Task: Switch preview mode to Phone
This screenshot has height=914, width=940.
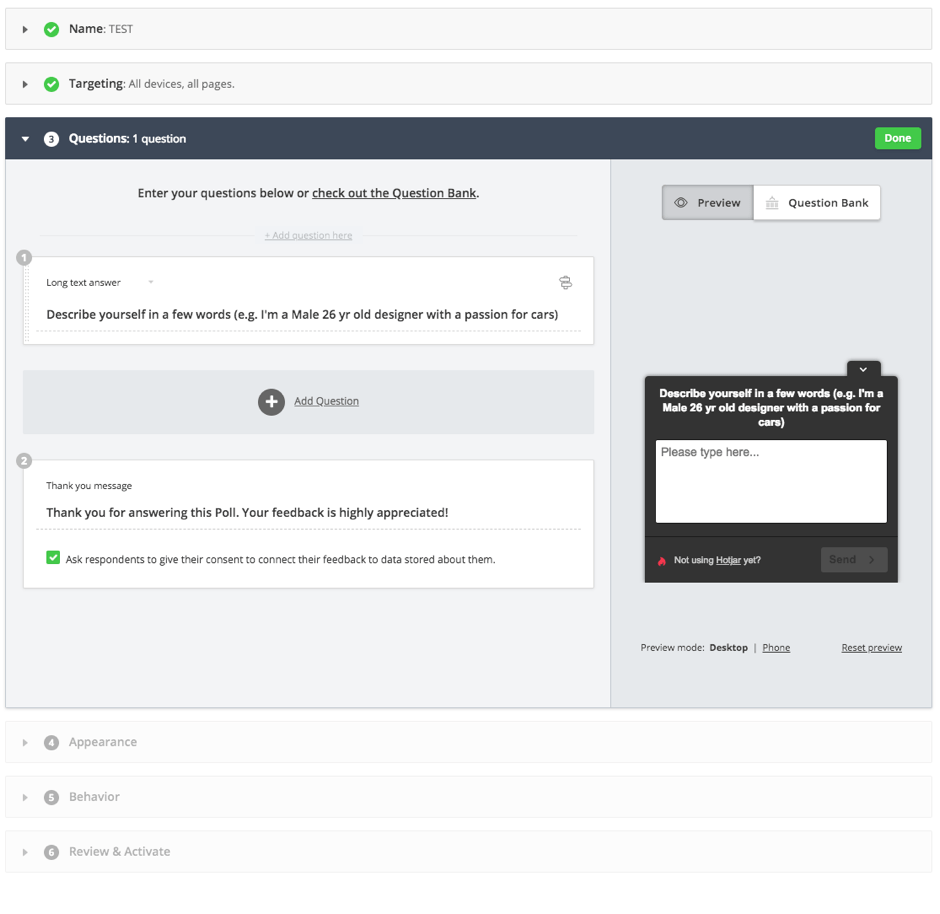Action: pos(776,648)
